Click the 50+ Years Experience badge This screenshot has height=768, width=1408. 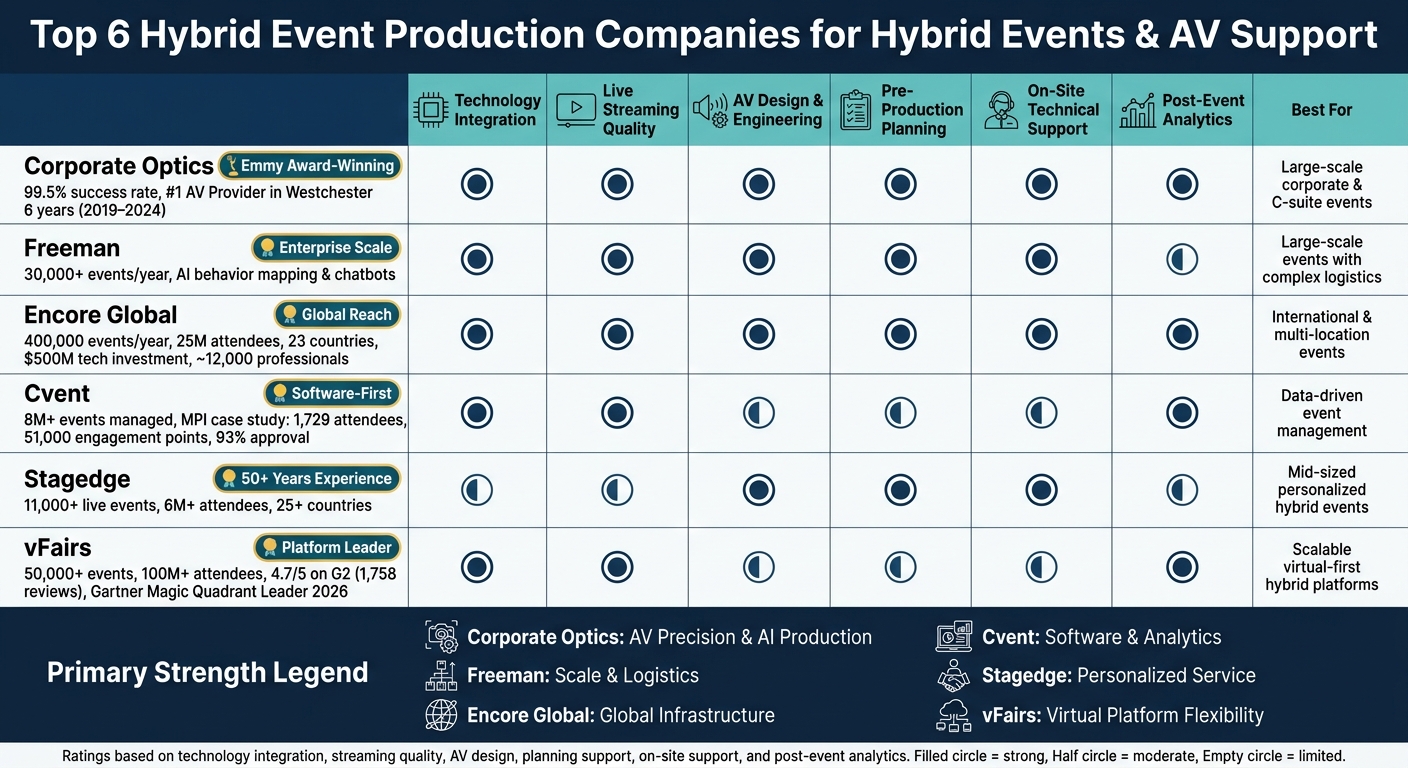point(306,479)
